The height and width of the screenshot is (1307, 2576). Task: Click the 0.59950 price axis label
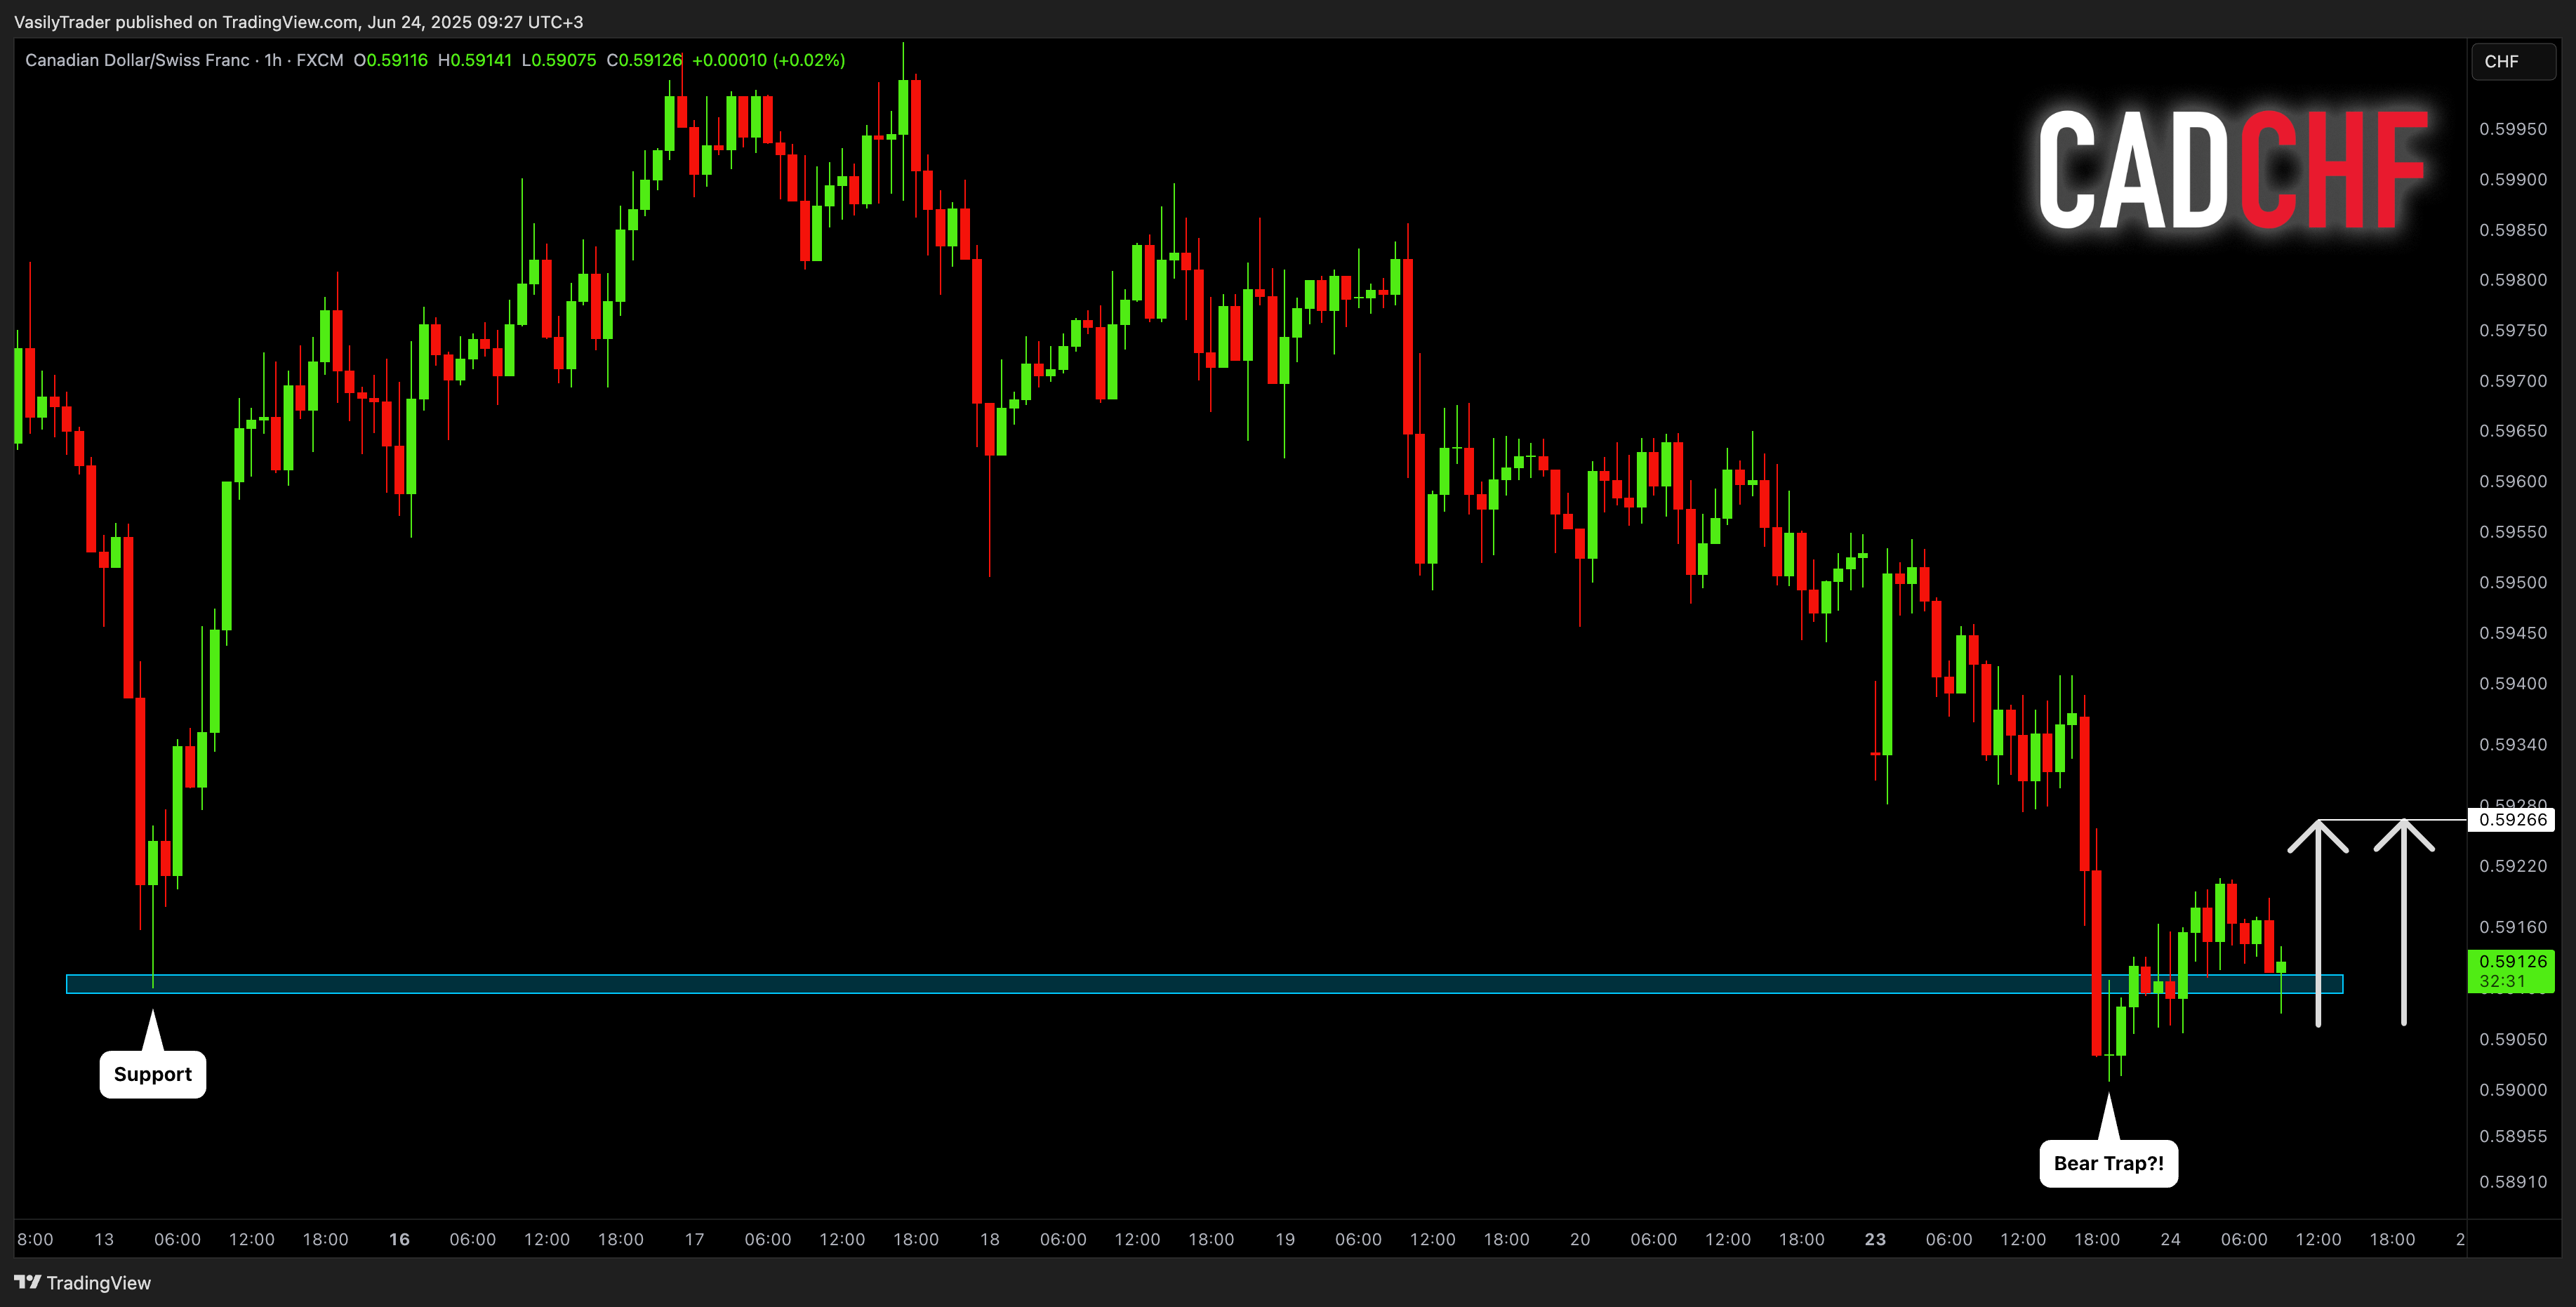coord(2513,129)
